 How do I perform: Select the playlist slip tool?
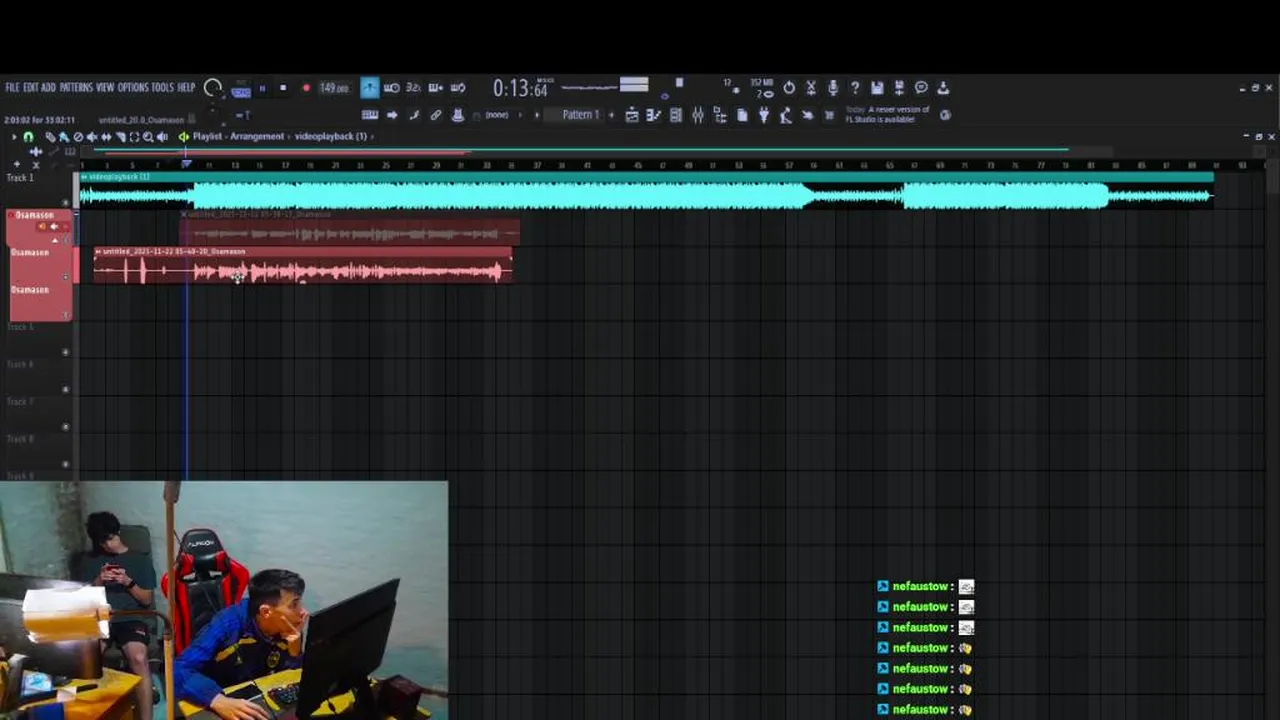pyautogui.click(x=106, y=137)
